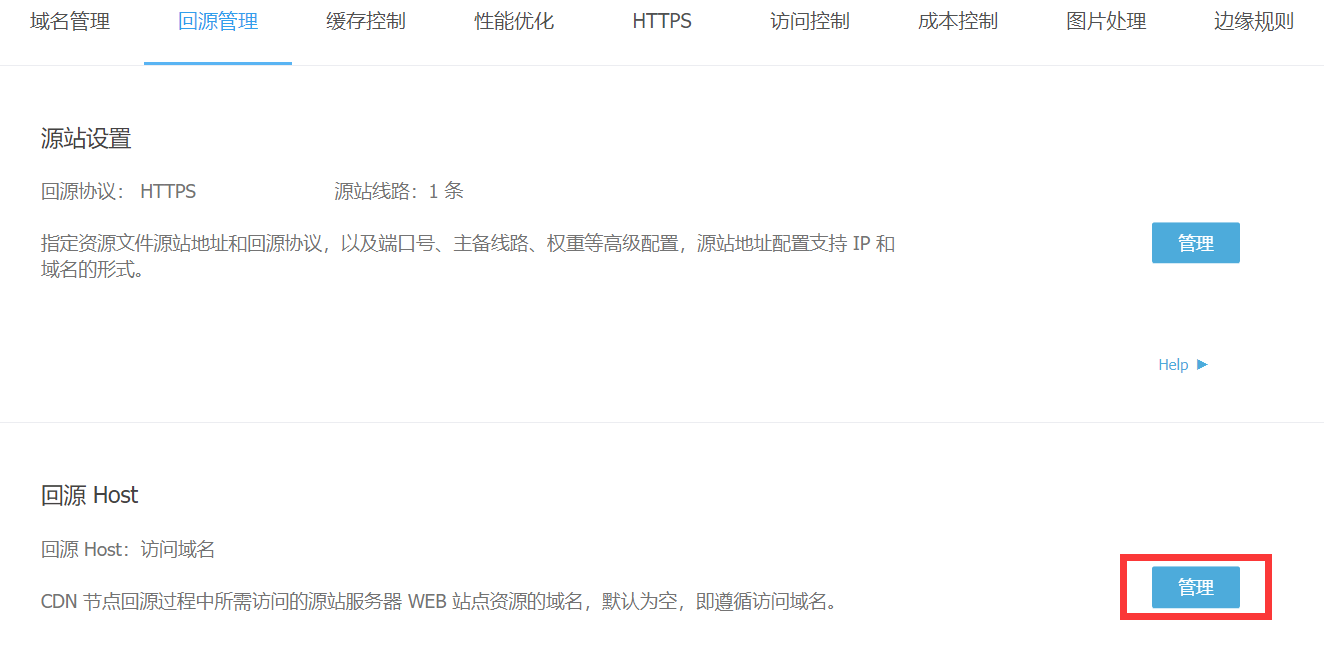Click the 回源 Host 访问域名 value
This screenshot has height=648, width=1324.
(x=177, y=549)
